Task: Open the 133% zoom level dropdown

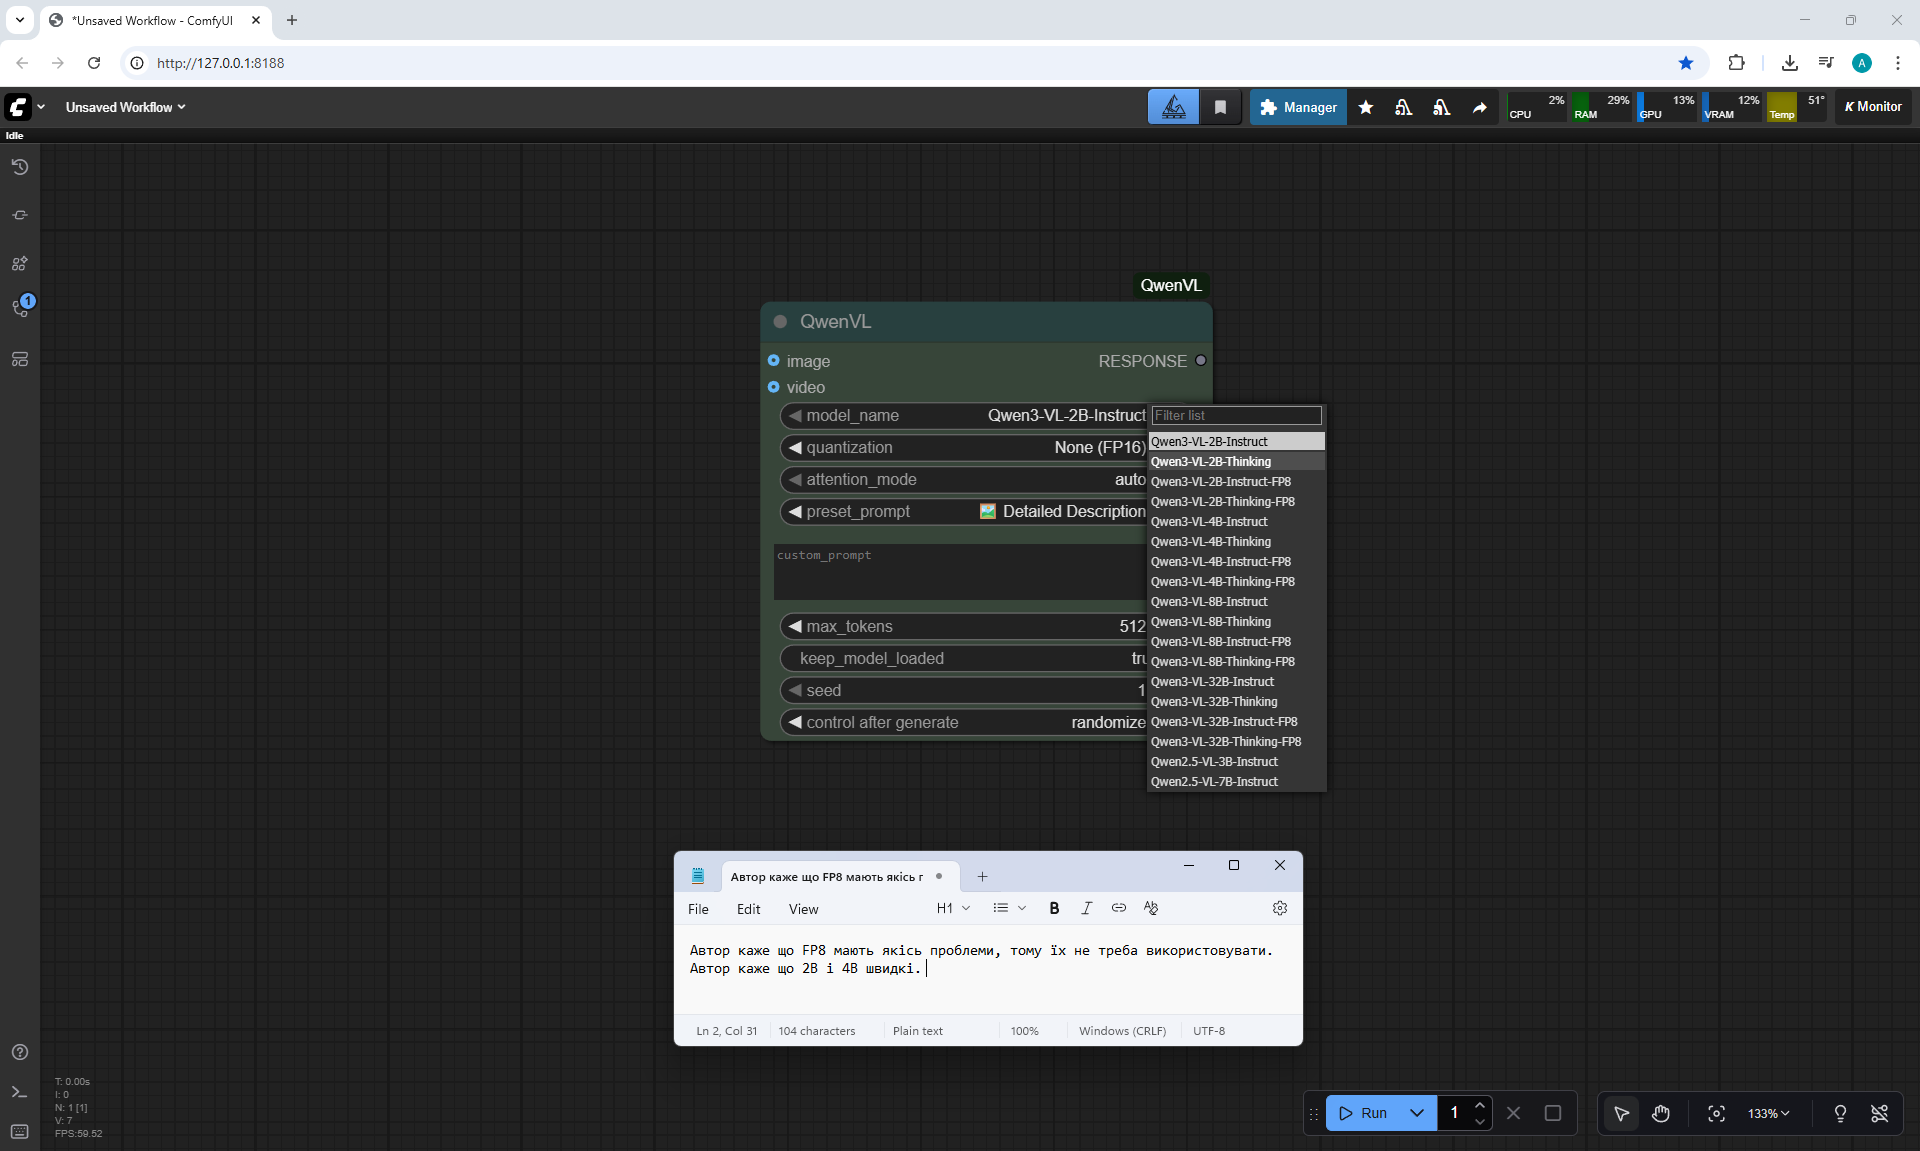Action: click(x=1767, y=1113)
